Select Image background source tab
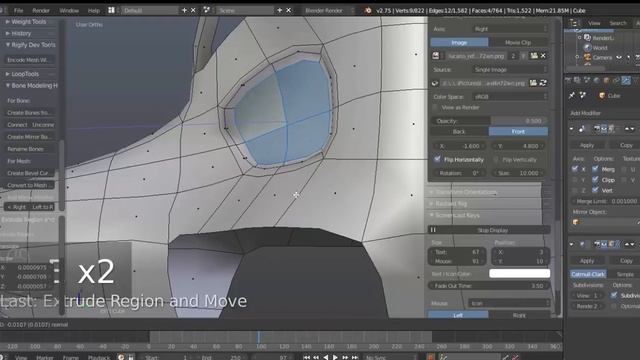The height and width of the screenshot is (360, 640). [459, 42]
